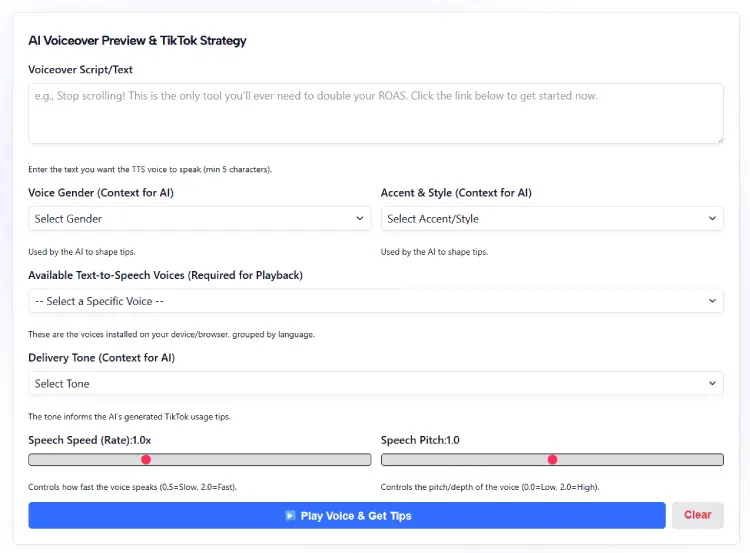
Task: Click the hint about voices installed on your device
Action: 171,334
